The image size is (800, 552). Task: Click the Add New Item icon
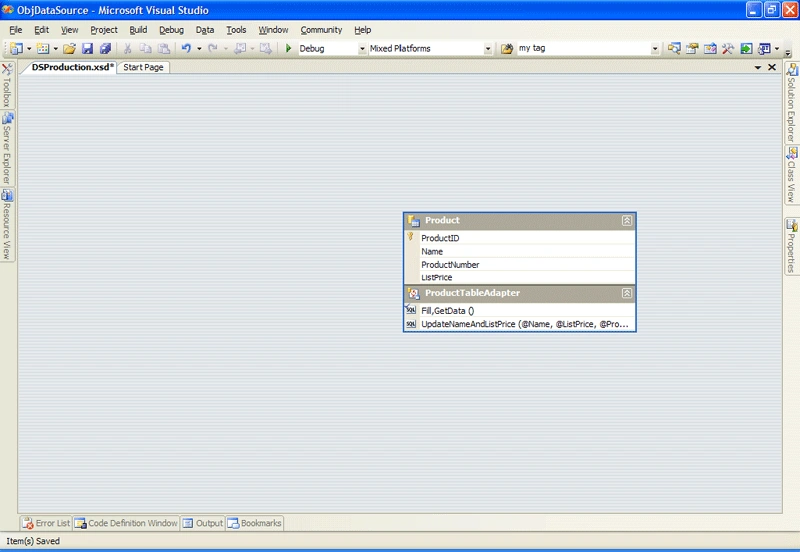[x=43, y=48]
